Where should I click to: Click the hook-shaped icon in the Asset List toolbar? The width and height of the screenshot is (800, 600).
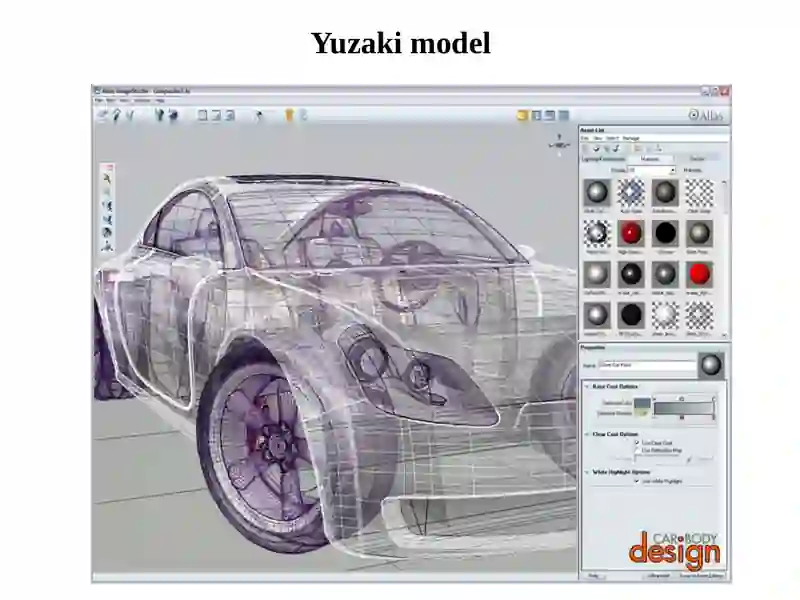point(617,148)
